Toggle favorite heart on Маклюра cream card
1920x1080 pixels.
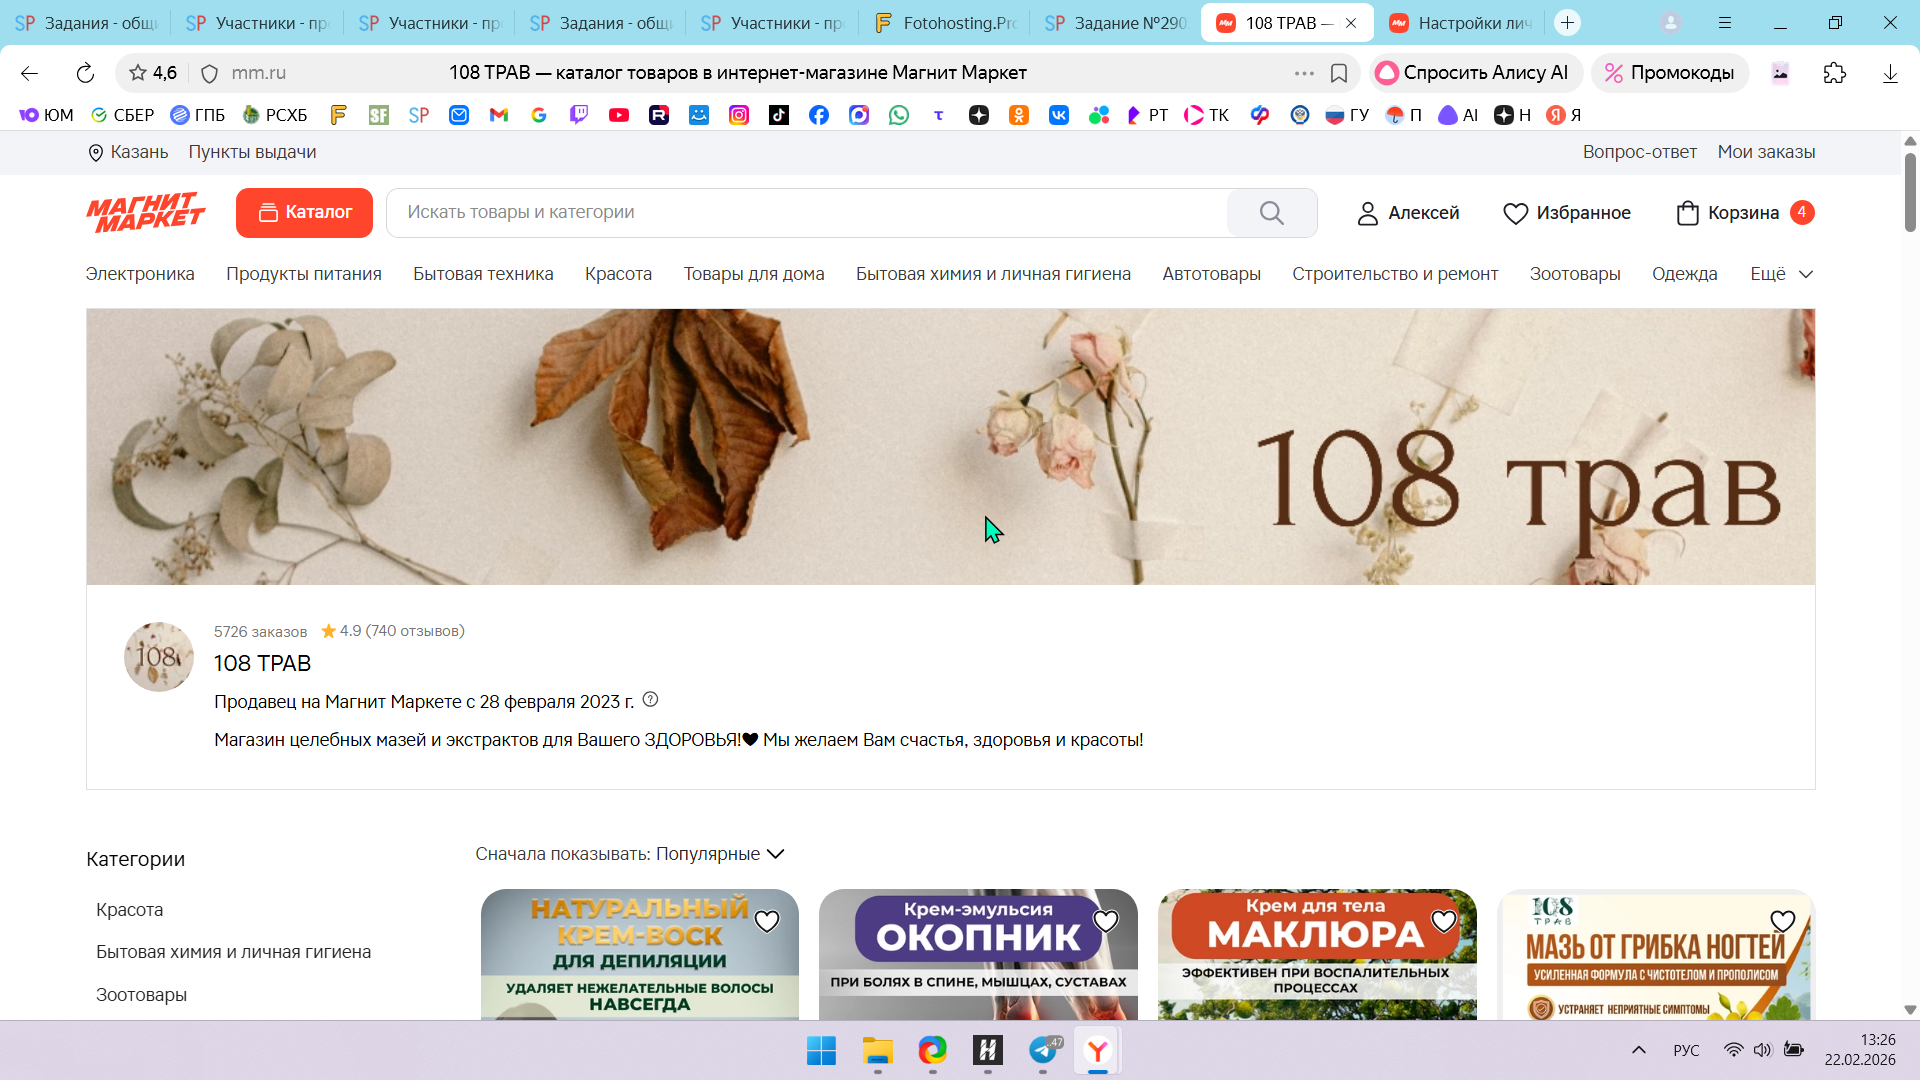[1443, 921]
